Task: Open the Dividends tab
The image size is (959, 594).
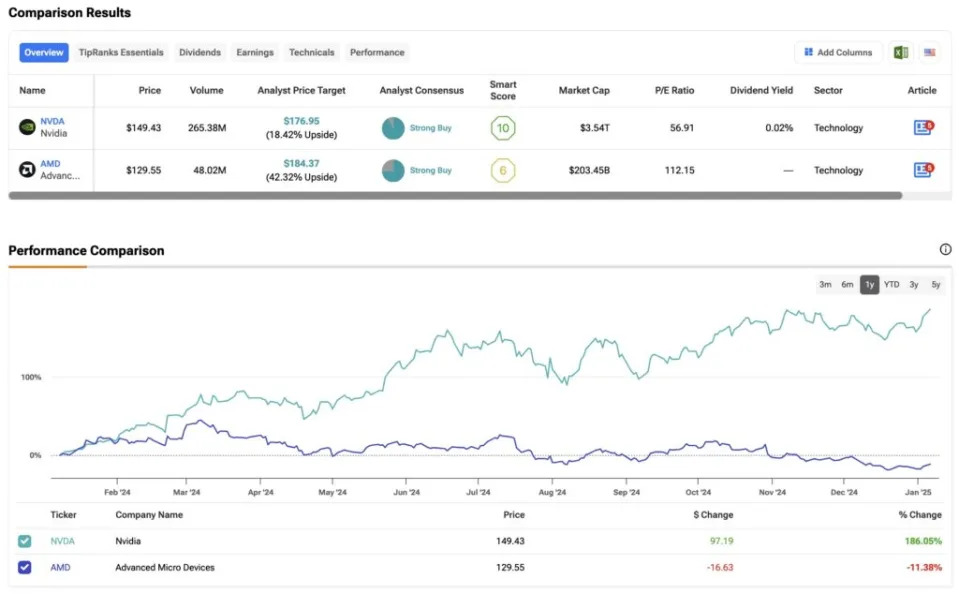Action: [x=200, y=53]
